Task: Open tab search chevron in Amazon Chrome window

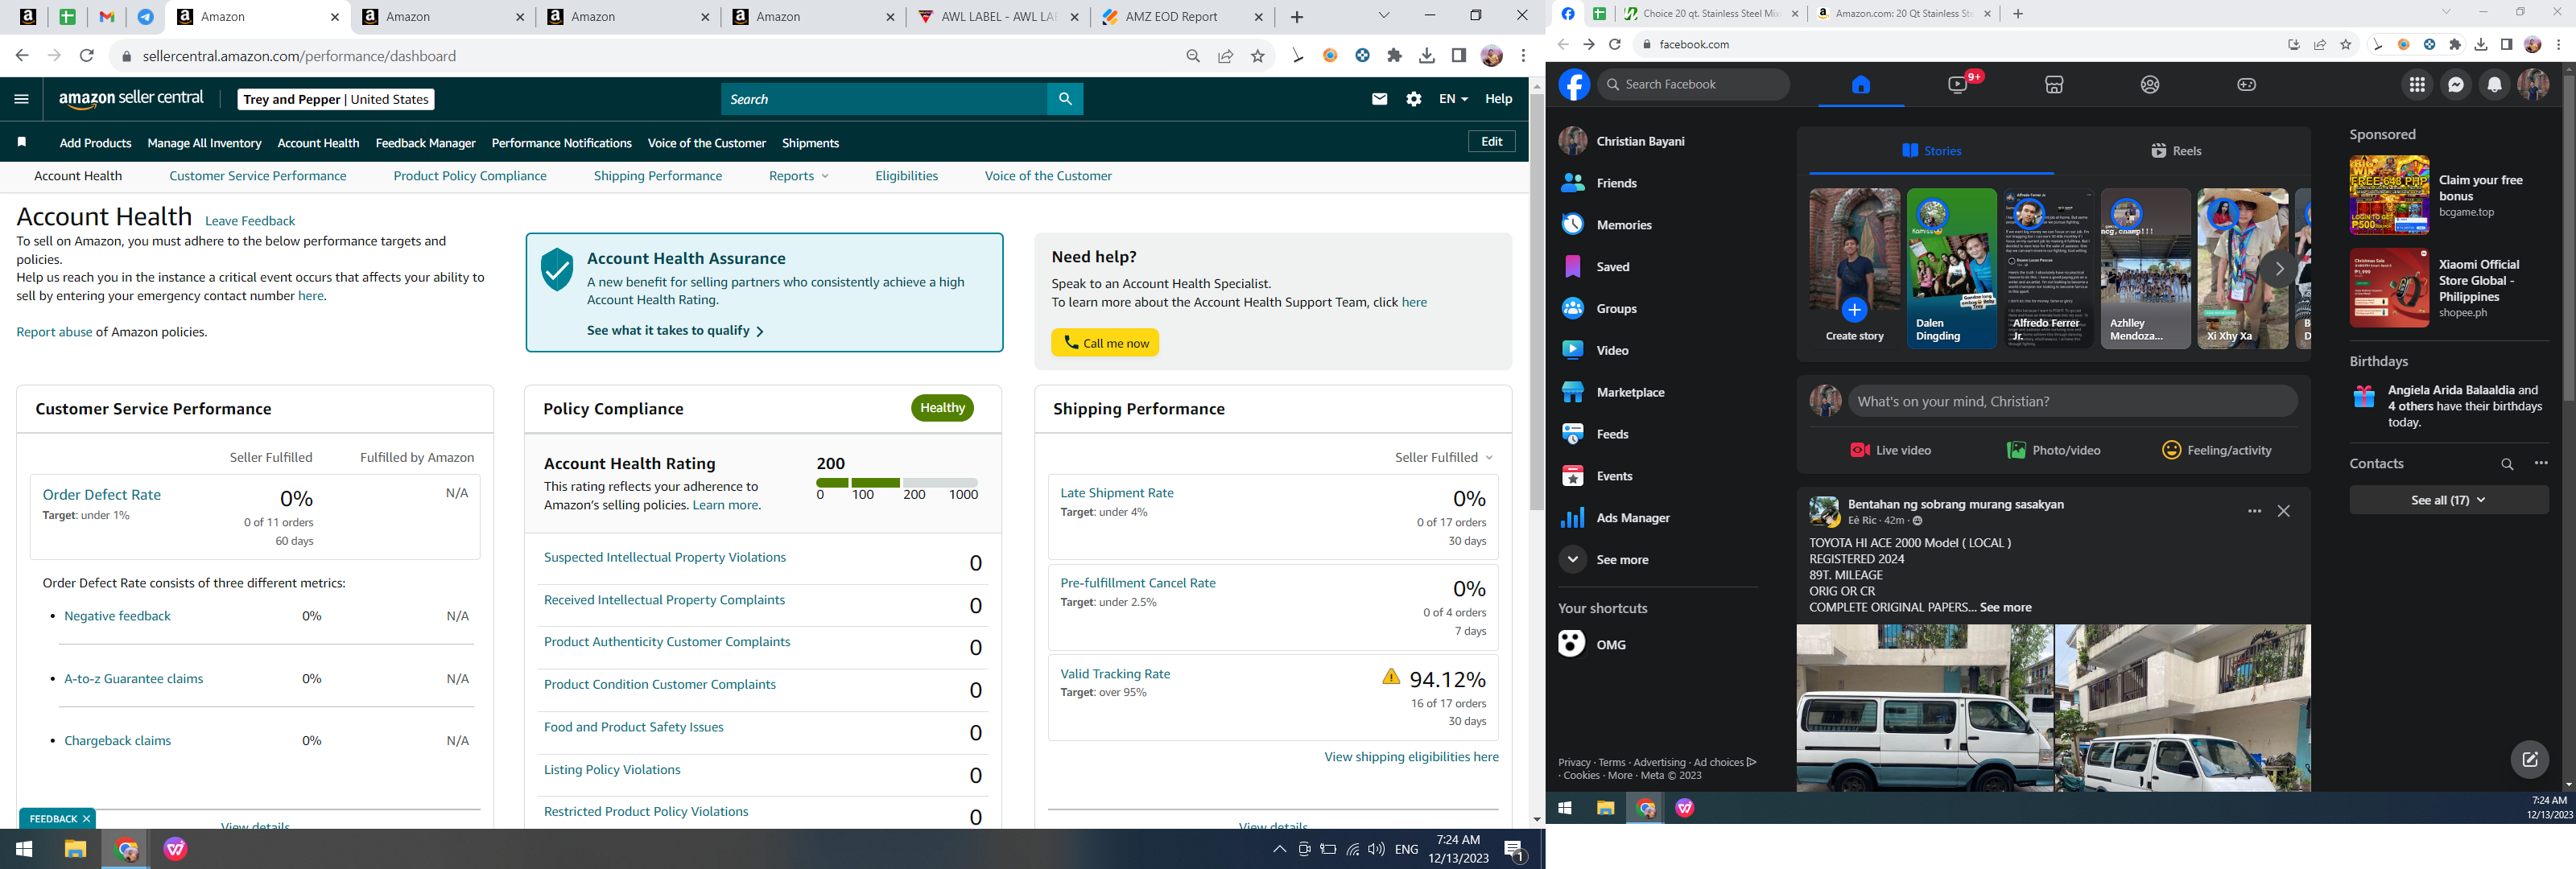Action: (1384, 16)
